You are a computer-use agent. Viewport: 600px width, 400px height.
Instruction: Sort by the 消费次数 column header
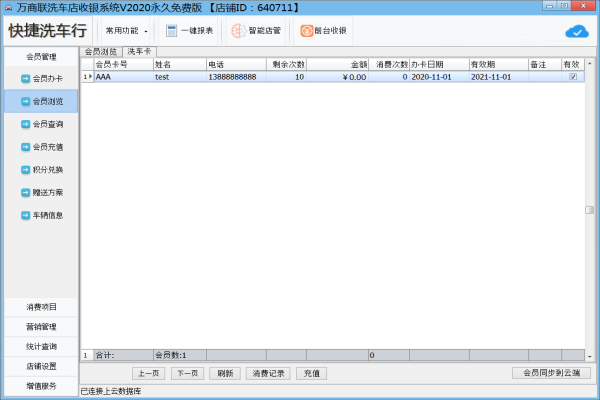tap(389, 65)
